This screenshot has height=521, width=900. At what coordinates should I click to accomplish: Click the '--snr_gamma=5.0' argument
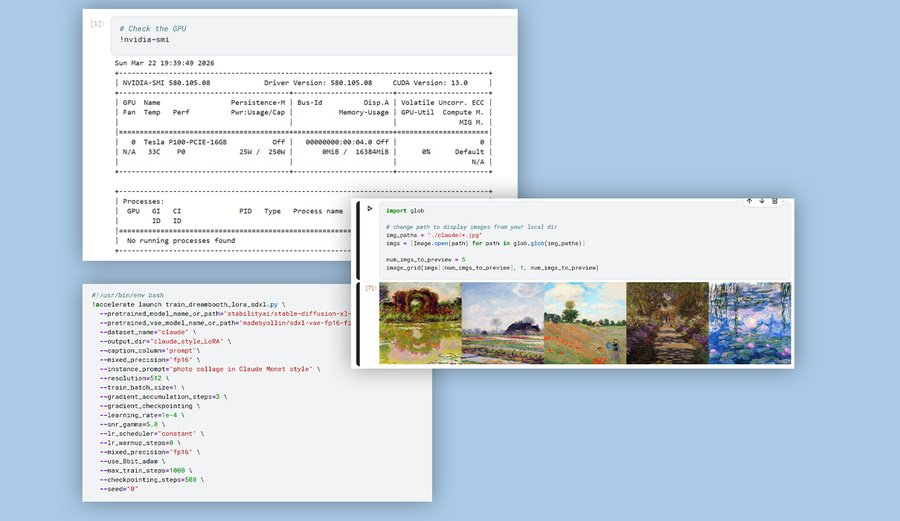132,425
